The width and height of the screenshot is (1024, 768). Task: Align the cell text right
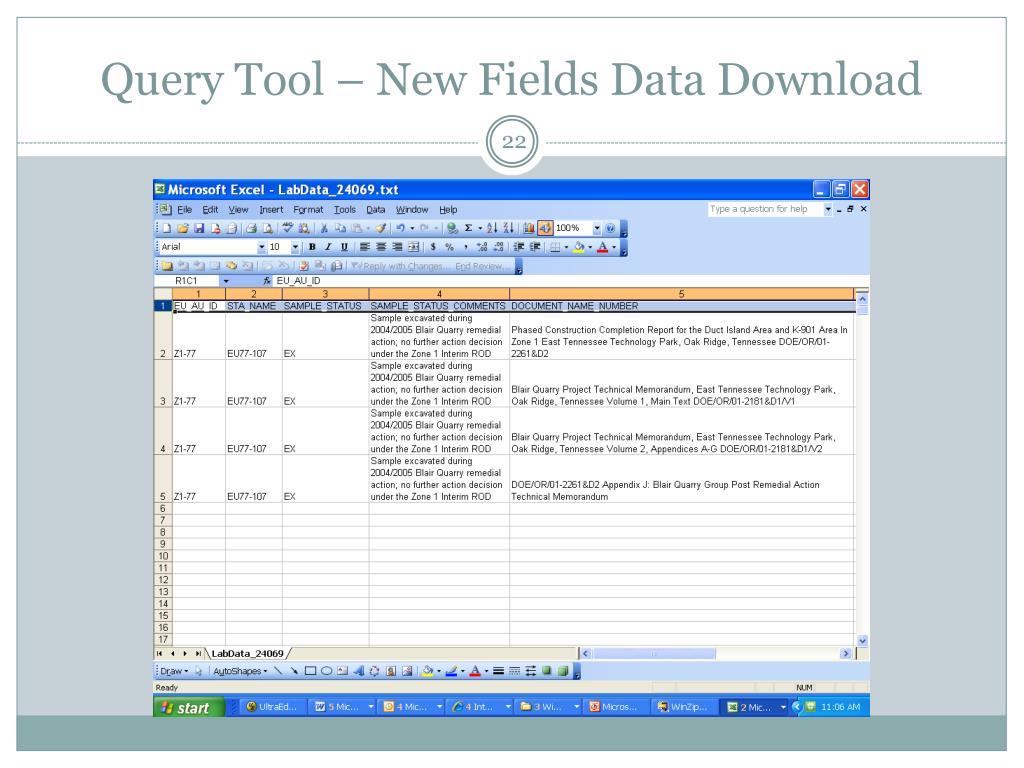[x=397, y=247]
